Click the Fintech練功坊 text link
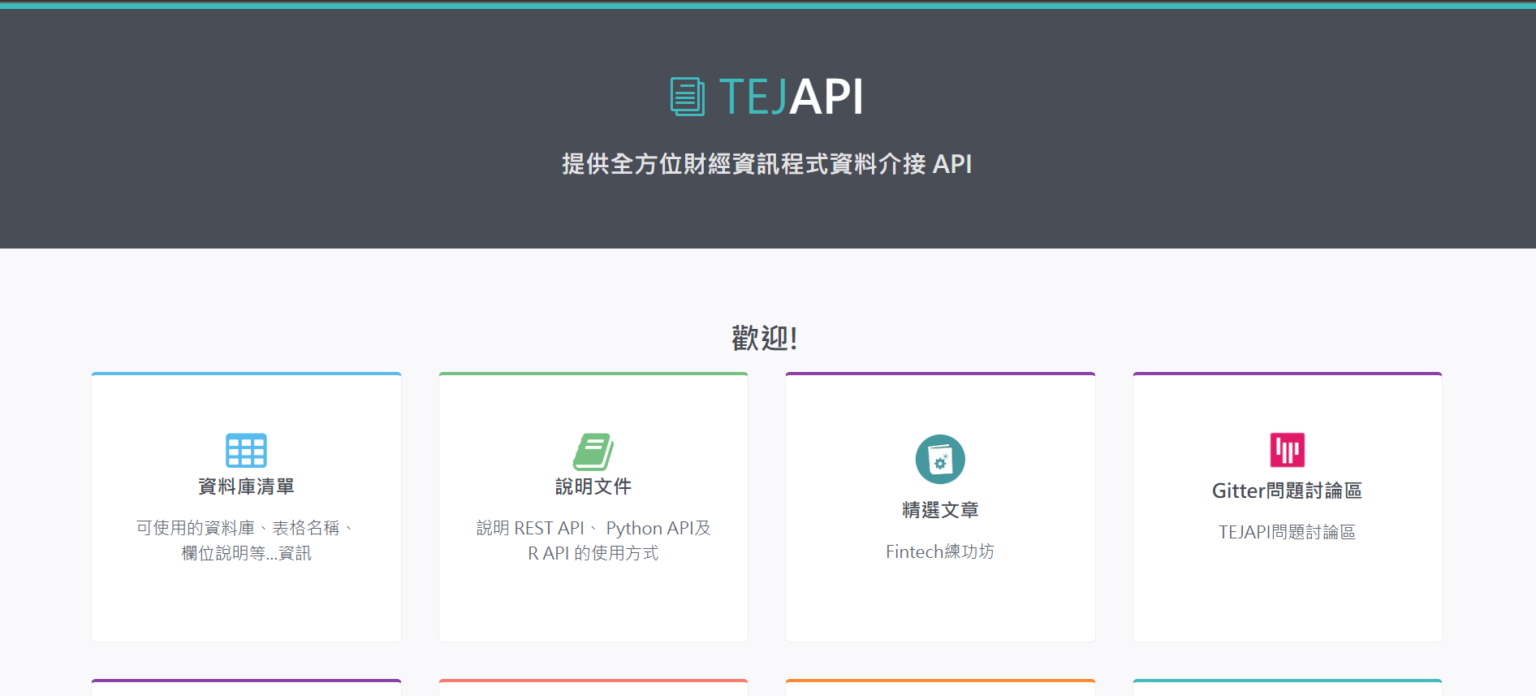 coord(939,551)
